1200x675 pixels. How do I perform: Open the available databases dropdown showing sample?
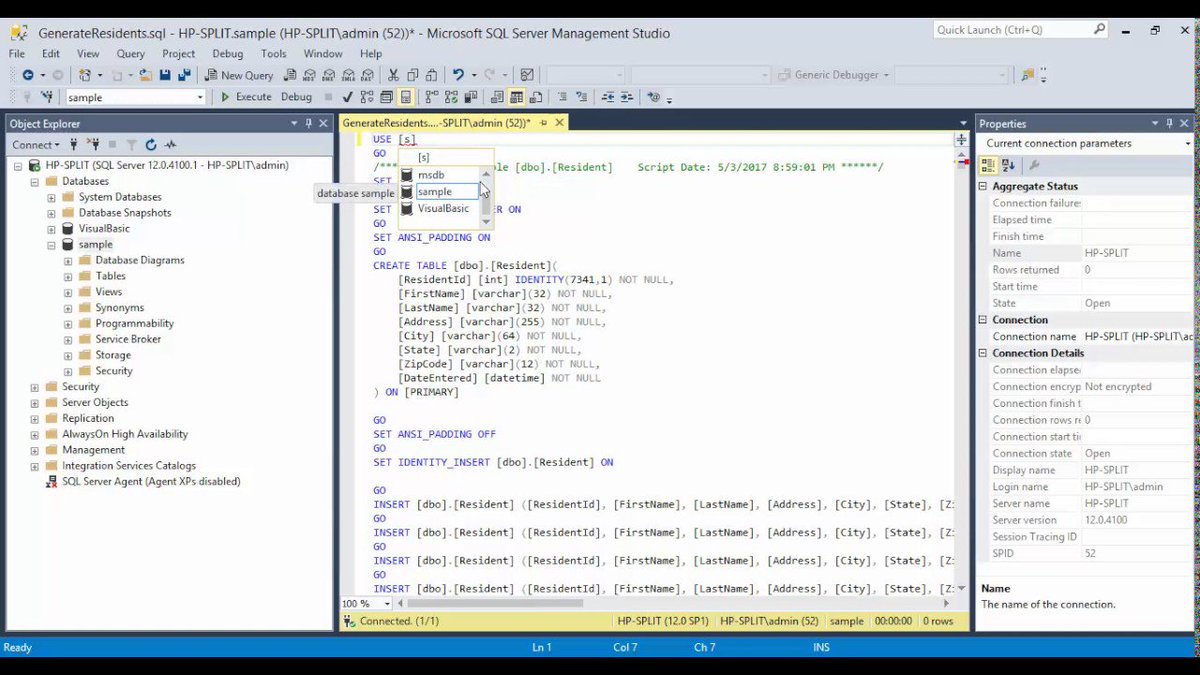[200, 96]
